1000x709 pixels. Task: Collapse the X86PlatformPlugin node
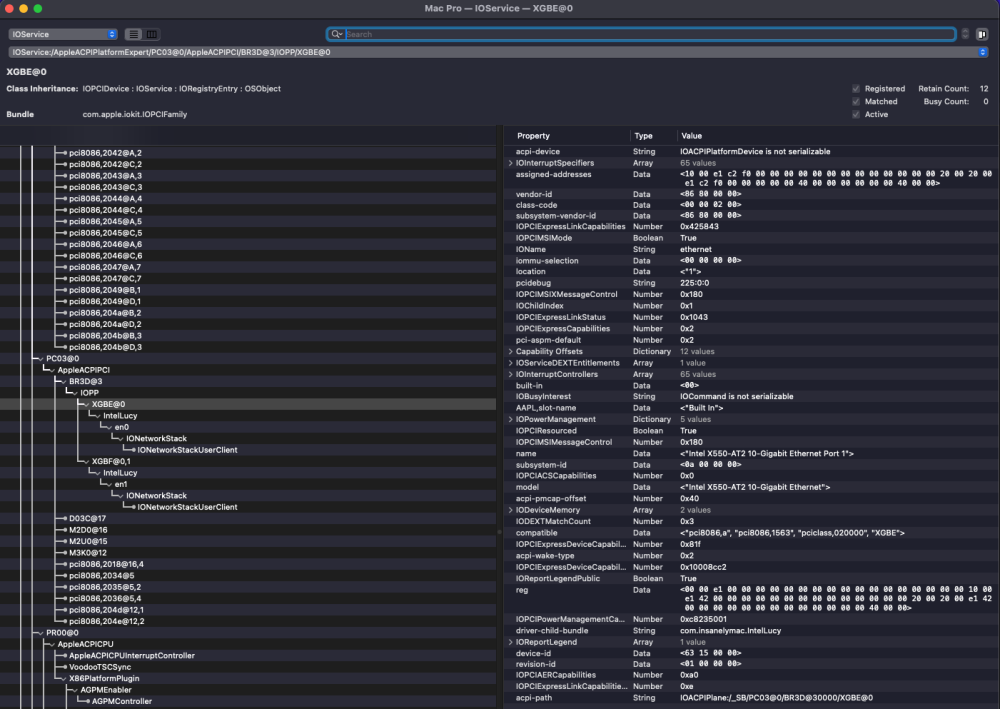pos(64,679)
